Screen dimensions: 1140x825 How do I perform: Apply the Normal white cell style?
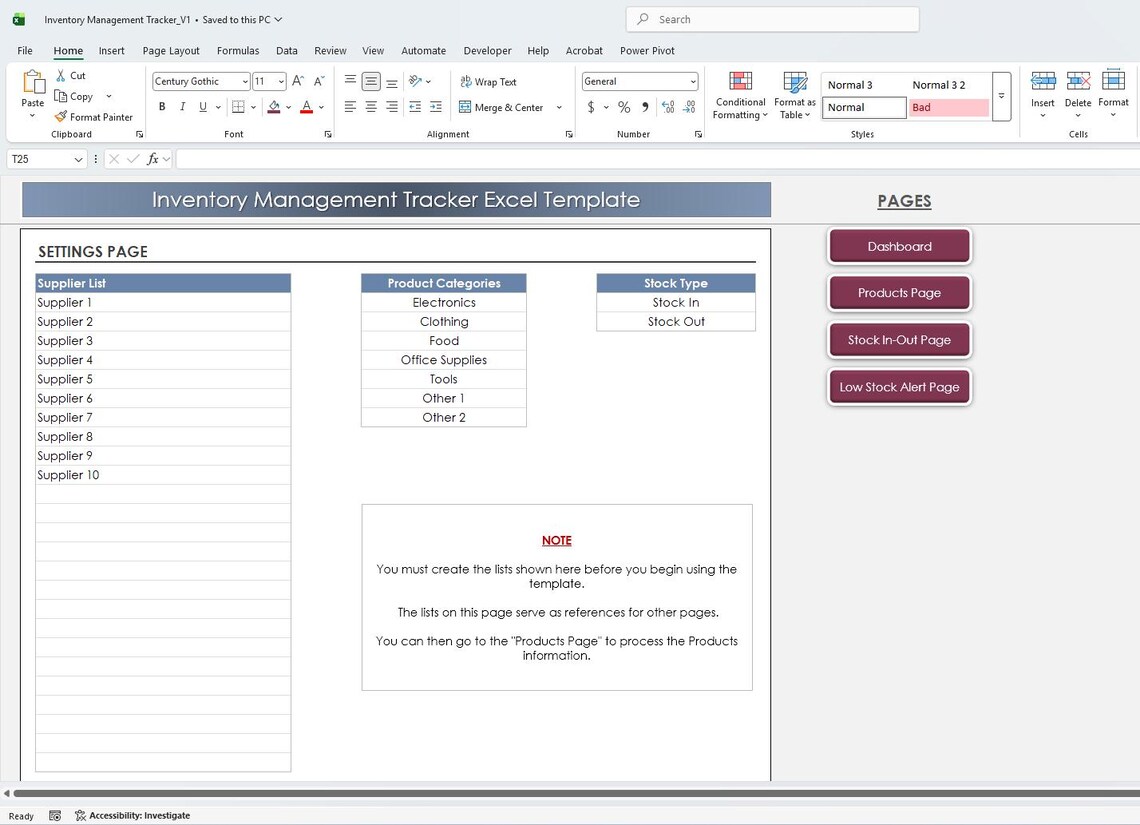point(864,108)
